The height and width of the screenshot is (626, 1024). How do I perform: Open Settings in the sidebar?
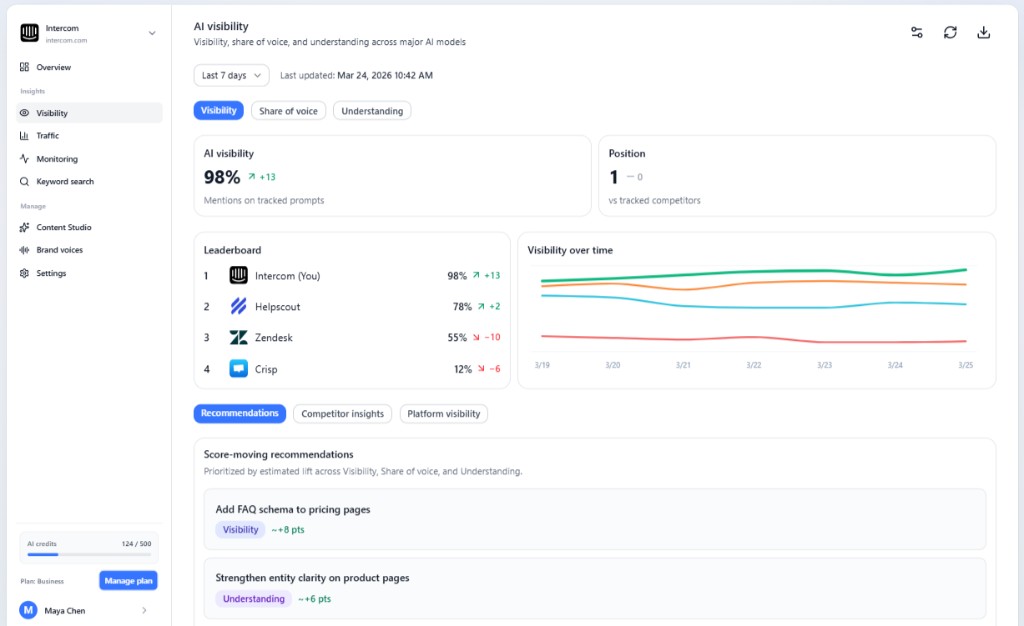tap(89, 273)
